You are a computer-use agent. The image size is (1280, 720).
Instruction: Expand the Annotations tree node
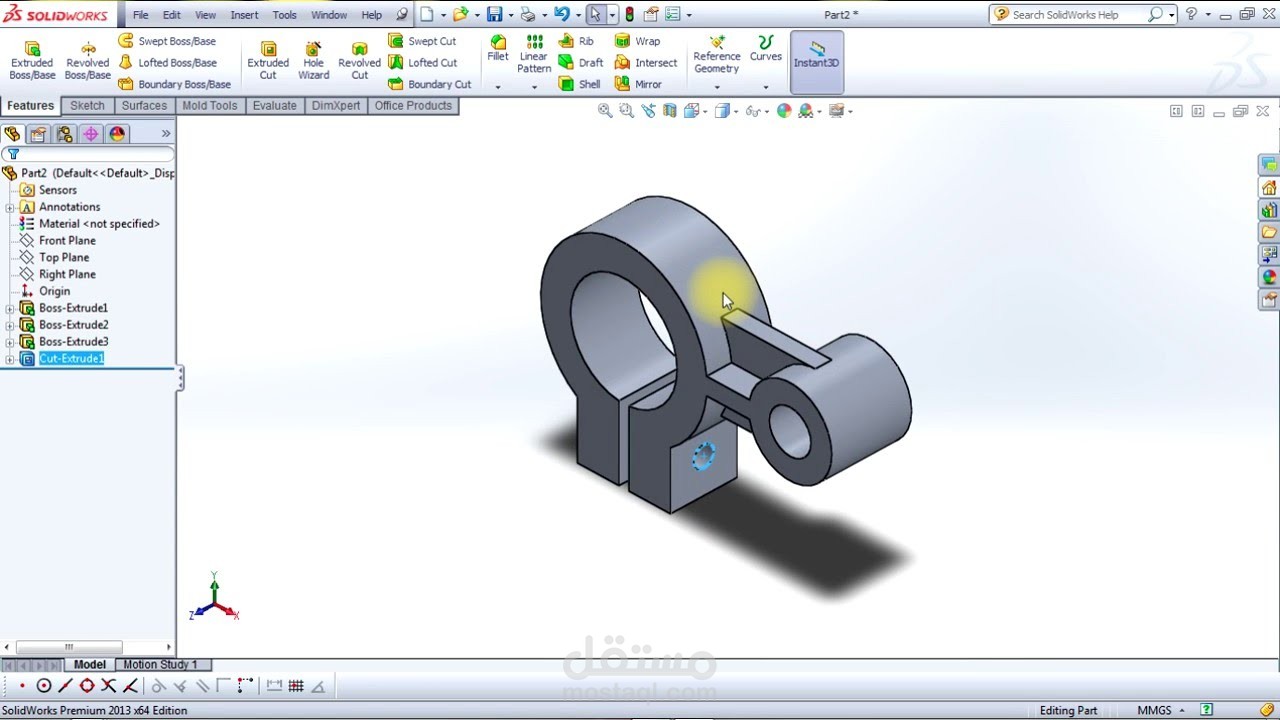[x=9, y=207]
